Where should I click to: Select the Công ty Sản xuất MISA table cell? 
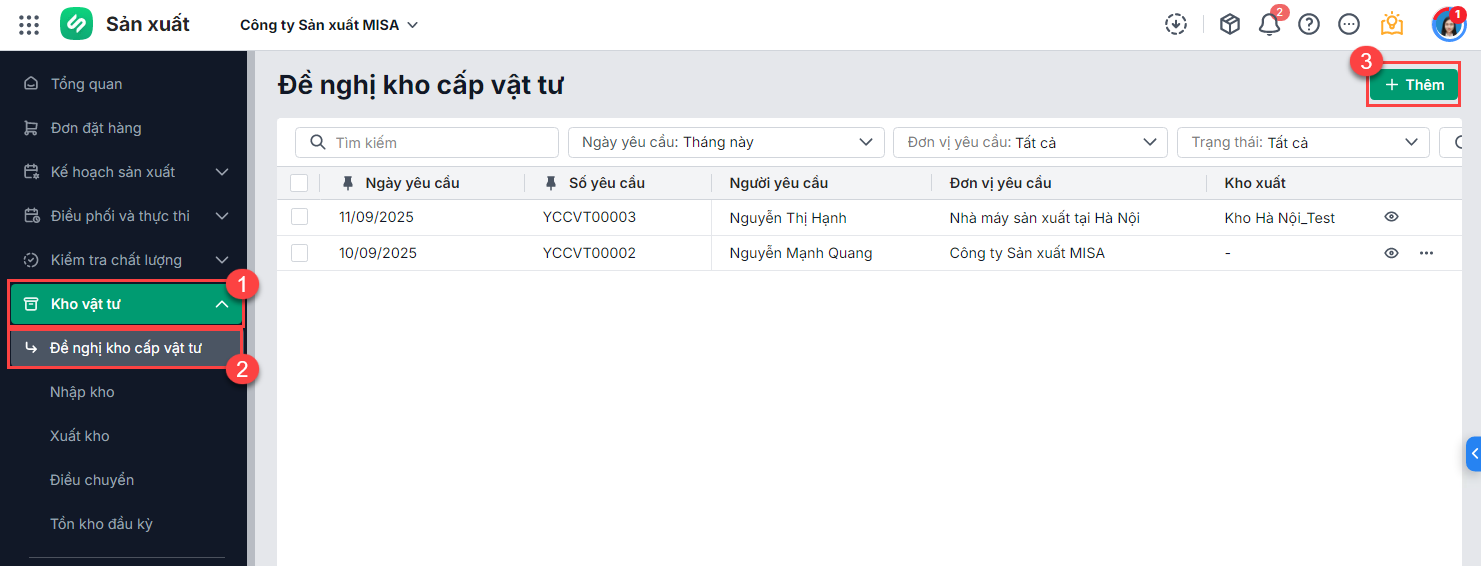point(1028,253)
